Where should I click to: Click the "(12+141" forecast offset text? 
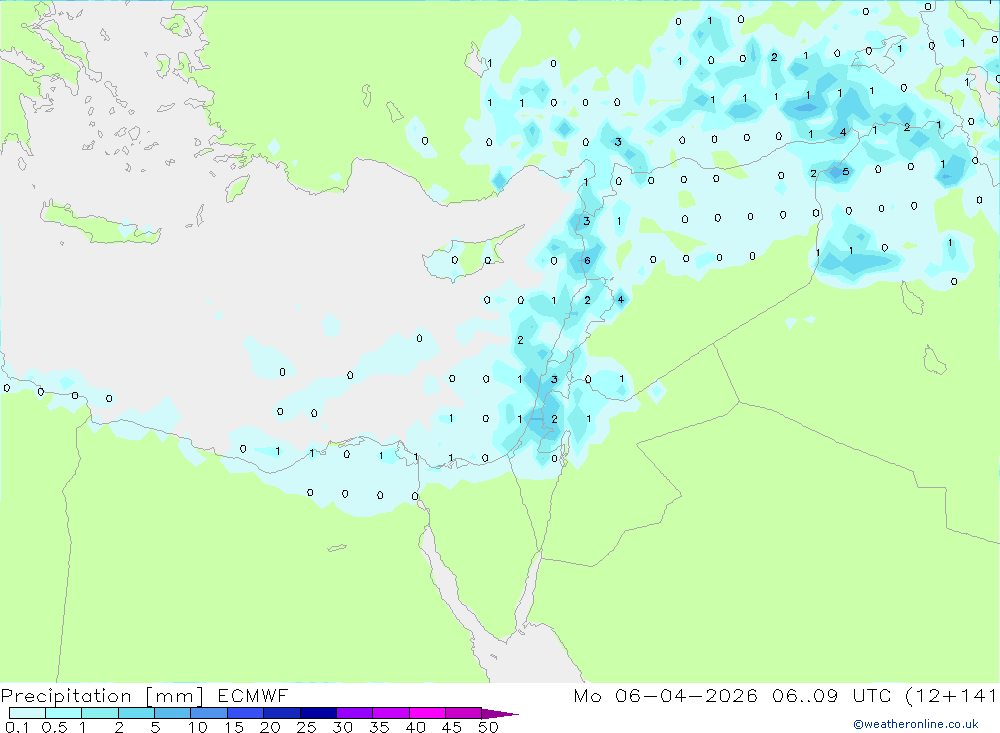point(951,695)
